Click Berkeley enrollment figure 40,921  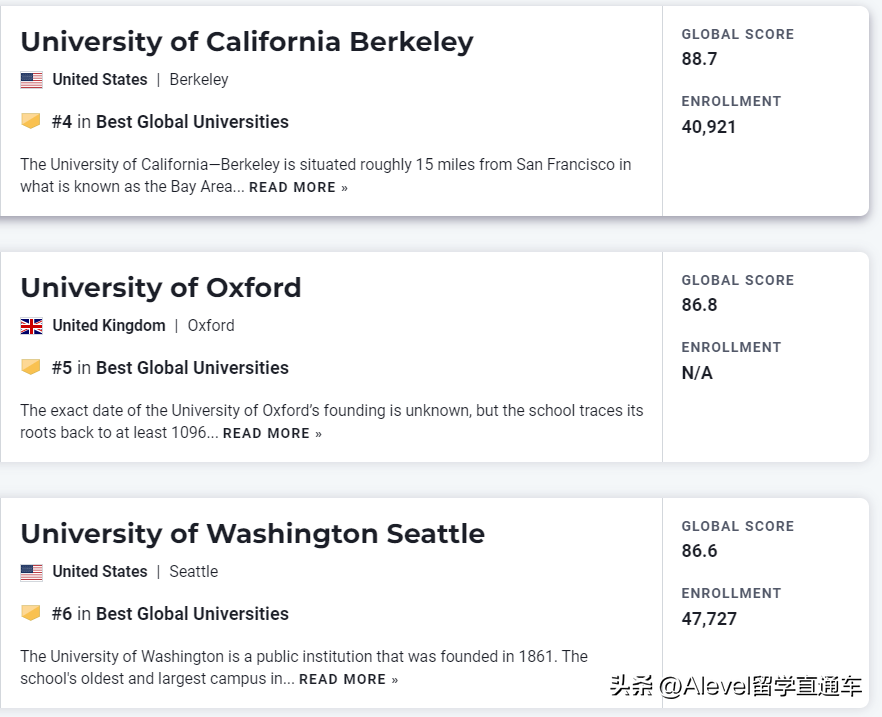pos(709,127)
